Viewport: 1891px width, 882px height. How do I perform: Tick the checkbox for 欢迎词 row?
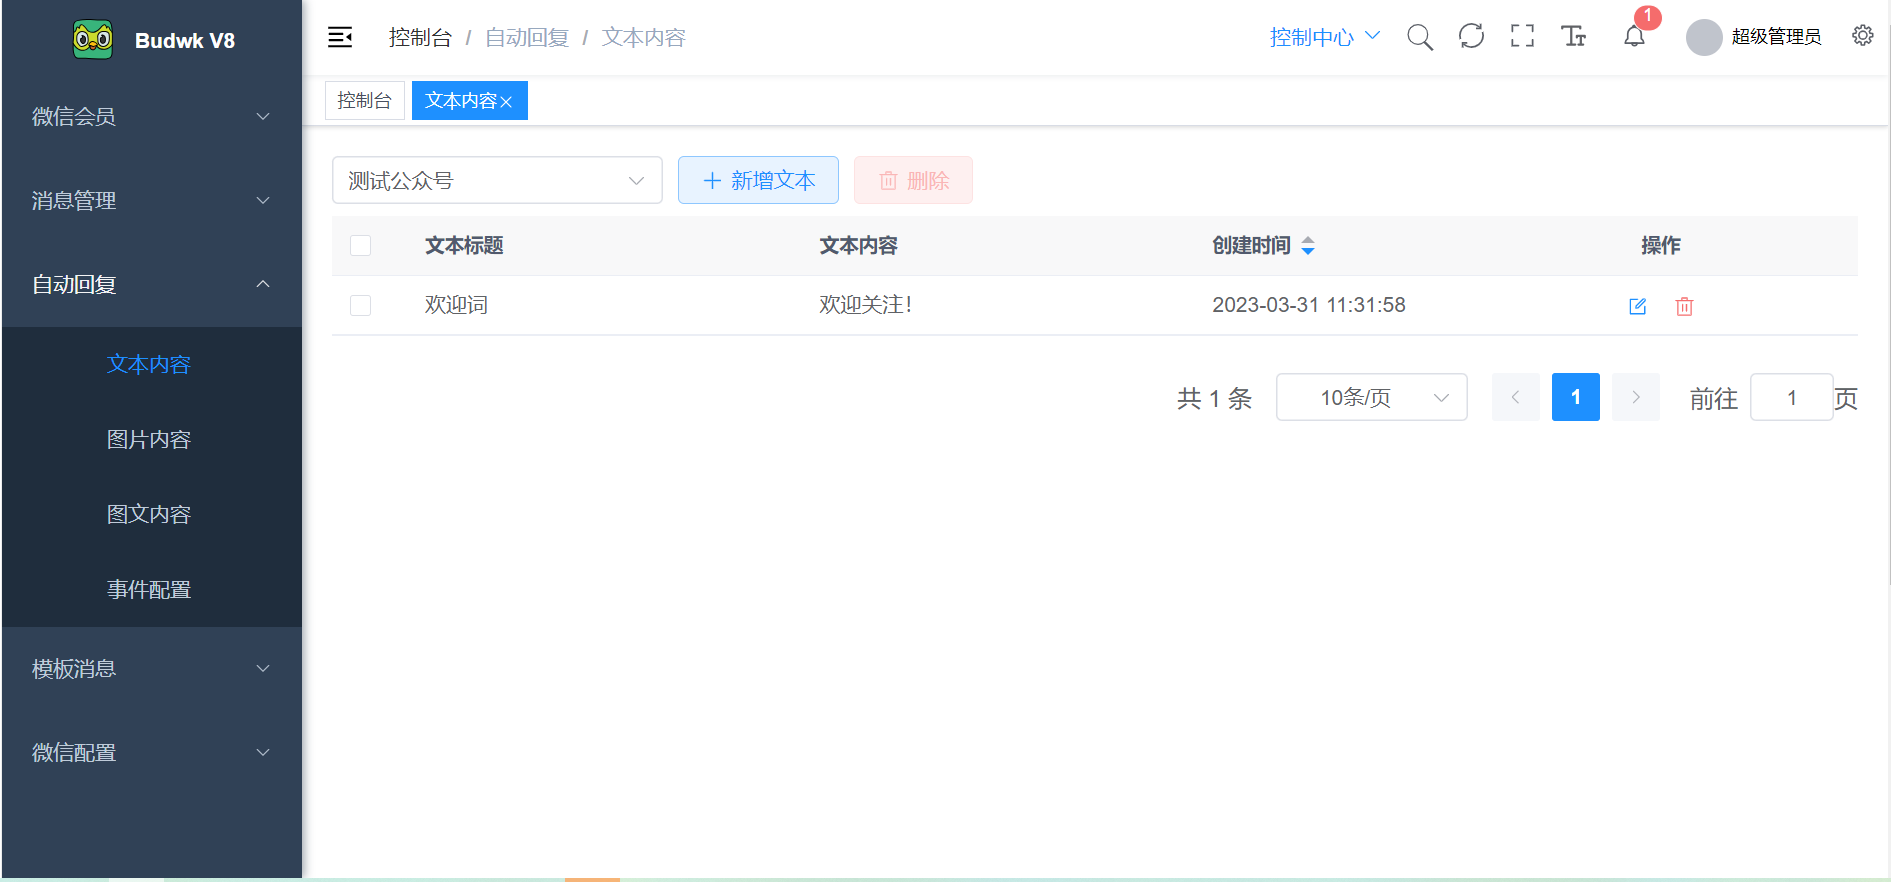click(361, 305)
